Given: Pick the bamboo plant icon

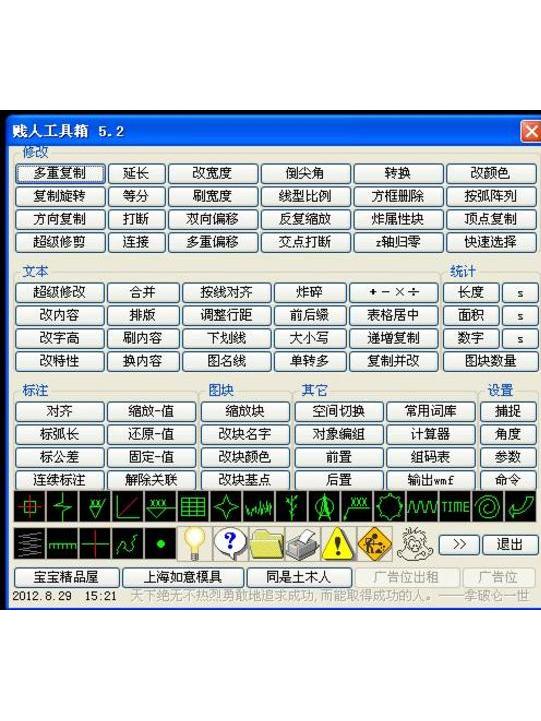Looking at the screenshot, I should (291, 506).
